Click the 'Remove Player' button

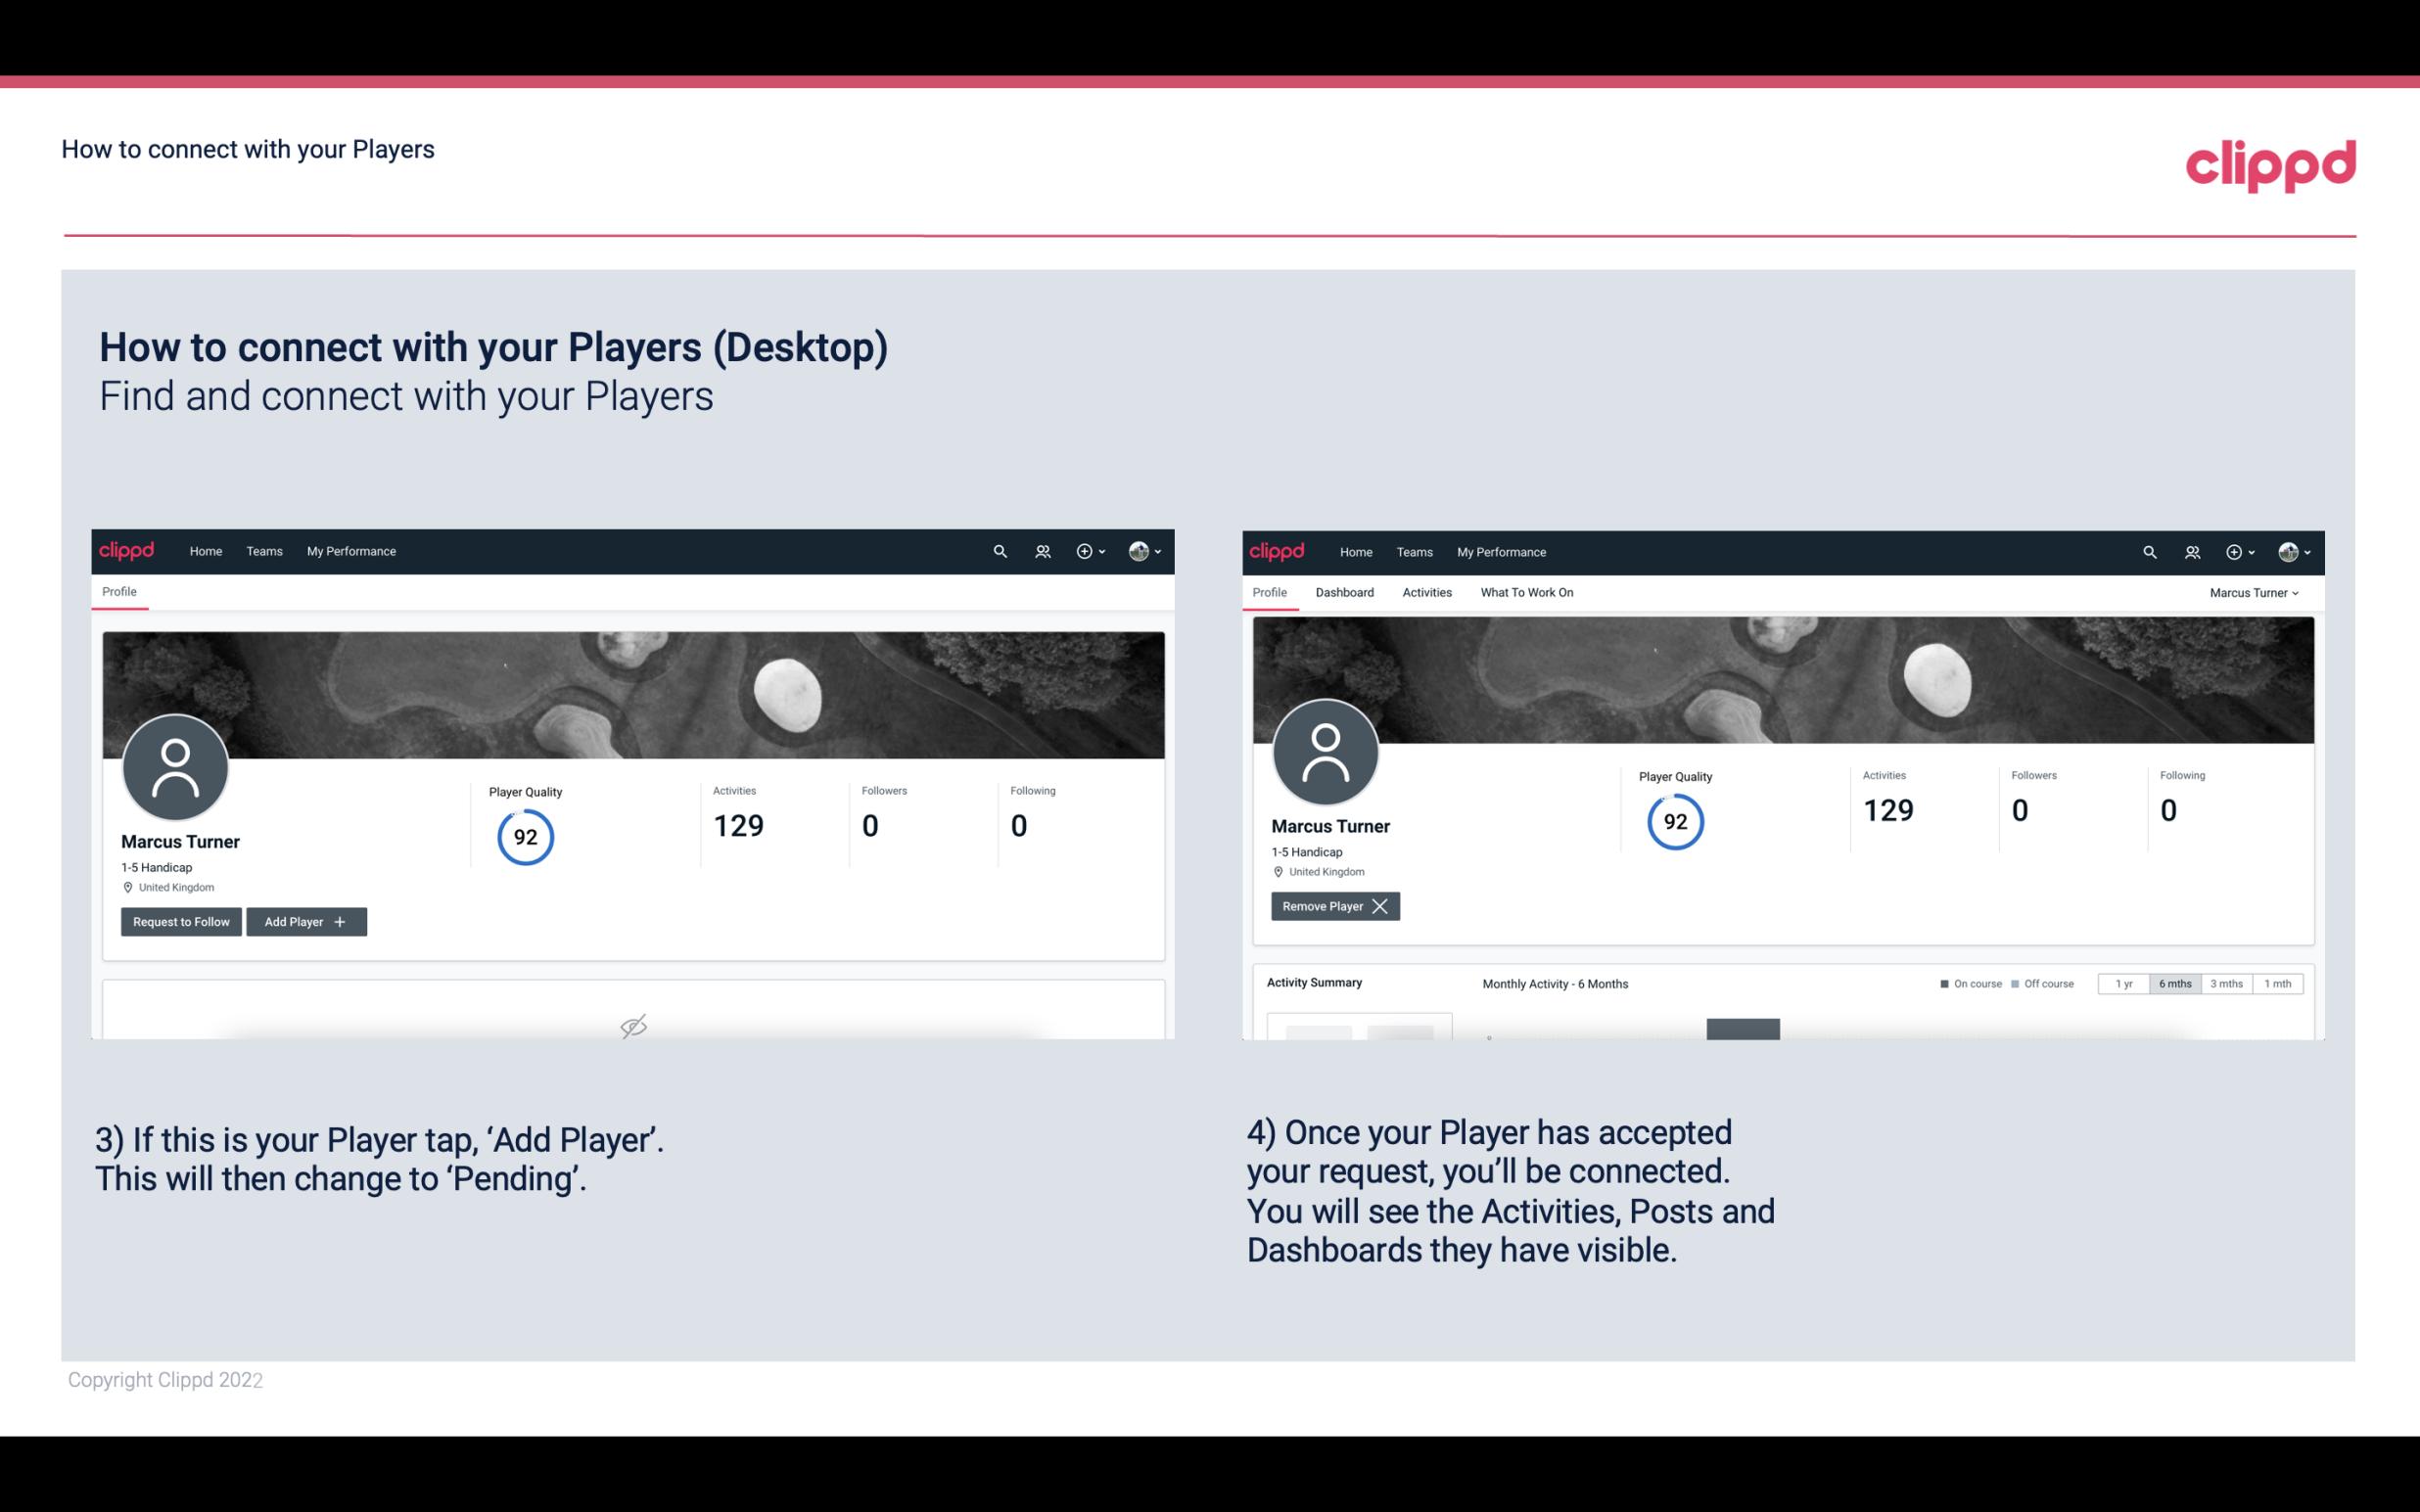pyautogui.click(x=1332, y=906)
